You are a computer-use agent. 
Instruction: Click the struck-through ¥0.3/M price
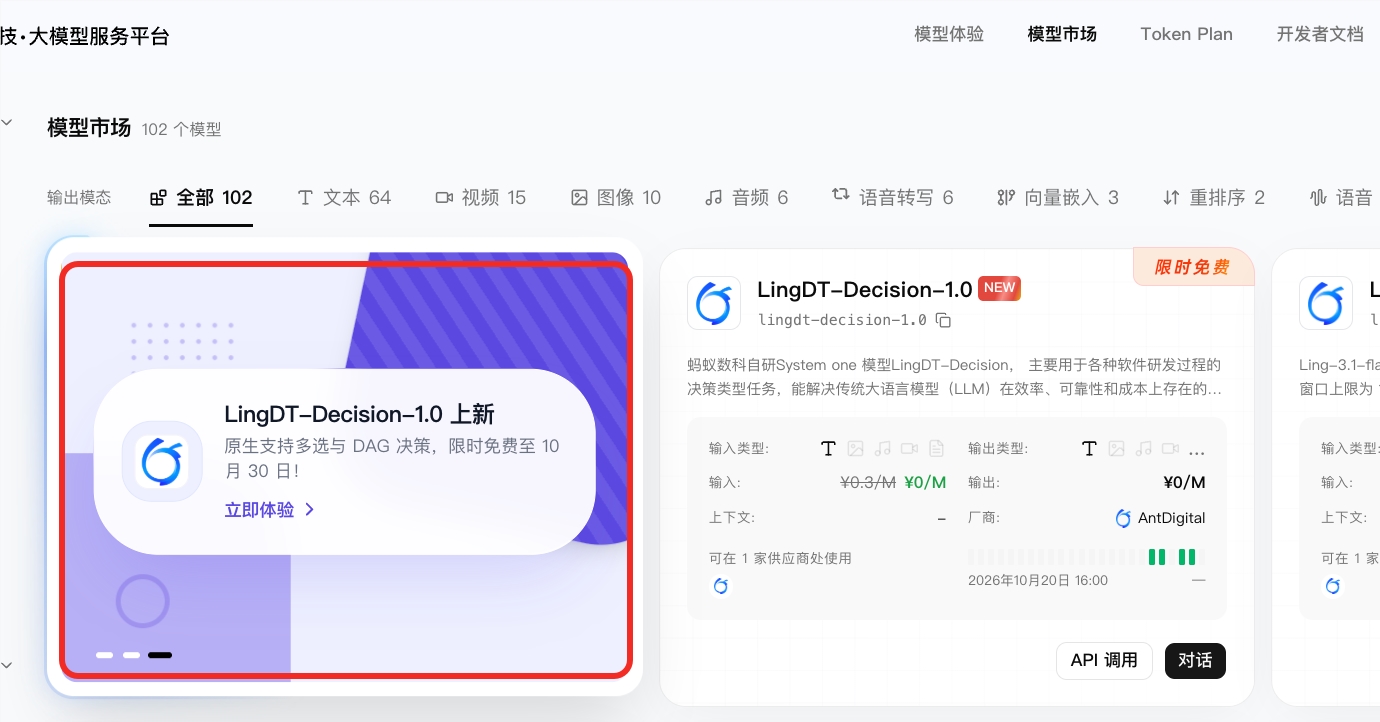[868, 483]
